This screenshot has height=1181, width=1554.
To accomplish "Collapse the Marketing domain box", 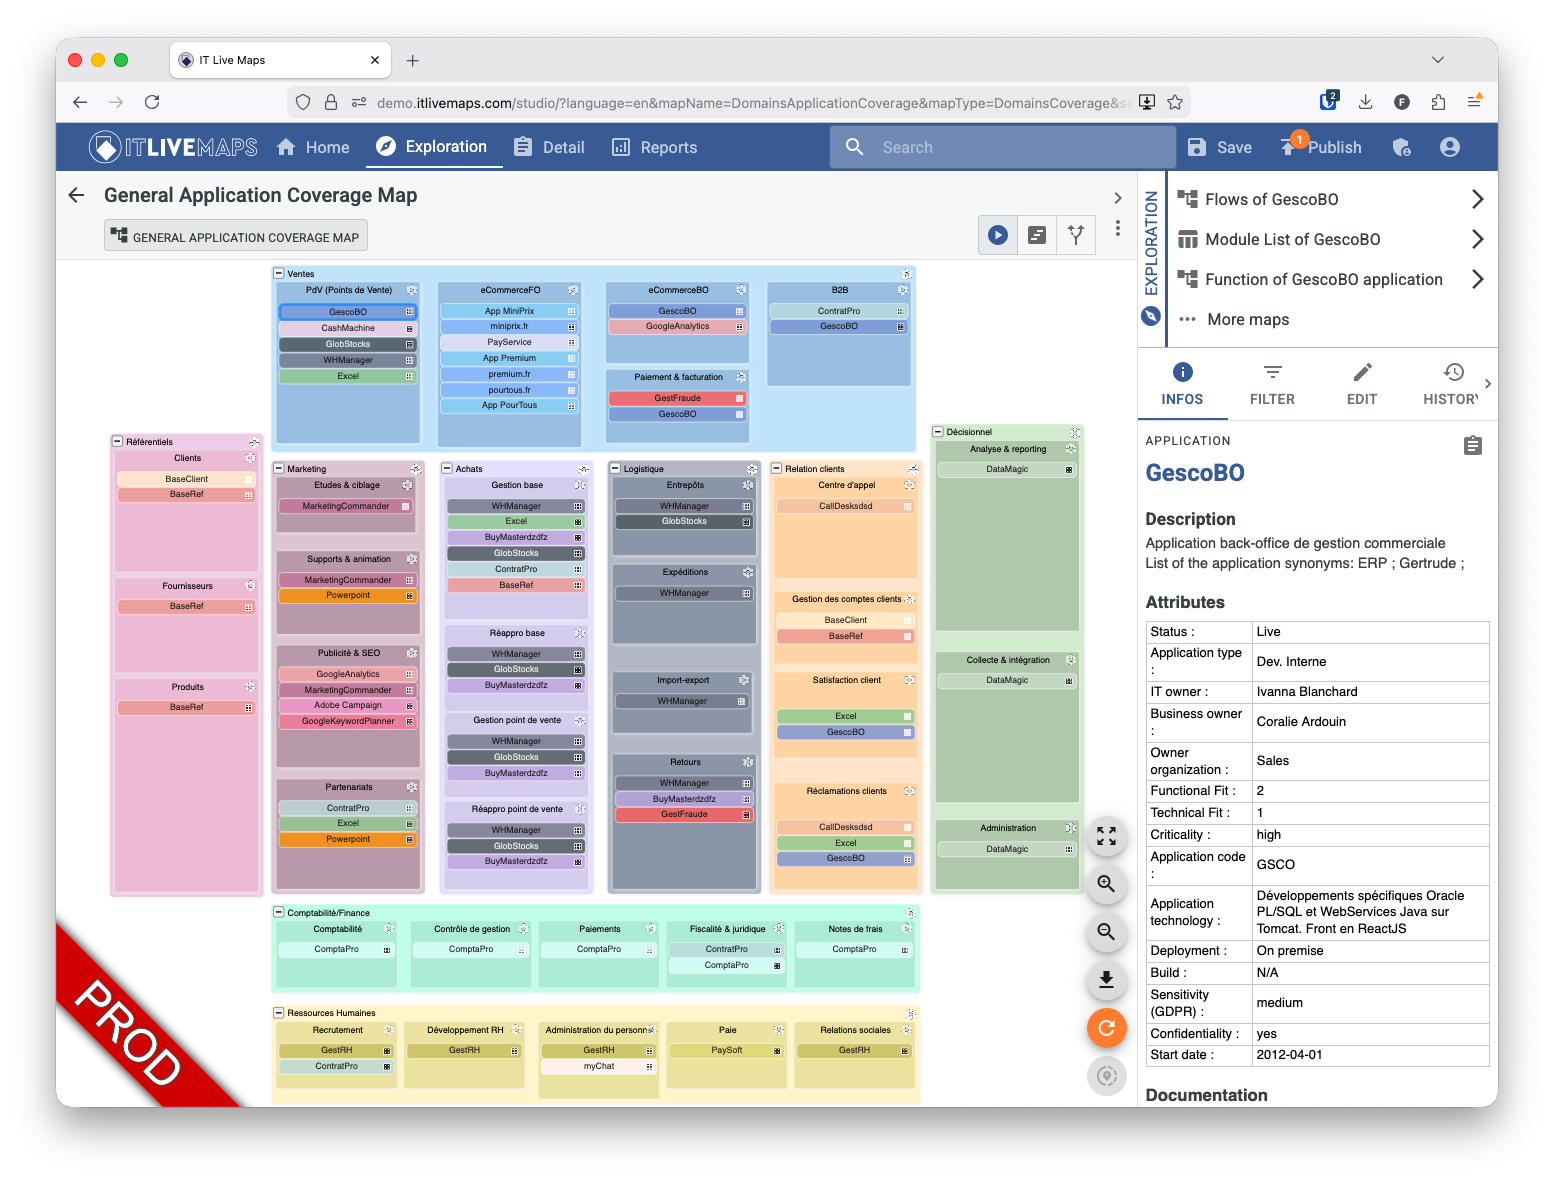I will click(x=279, y=468).
